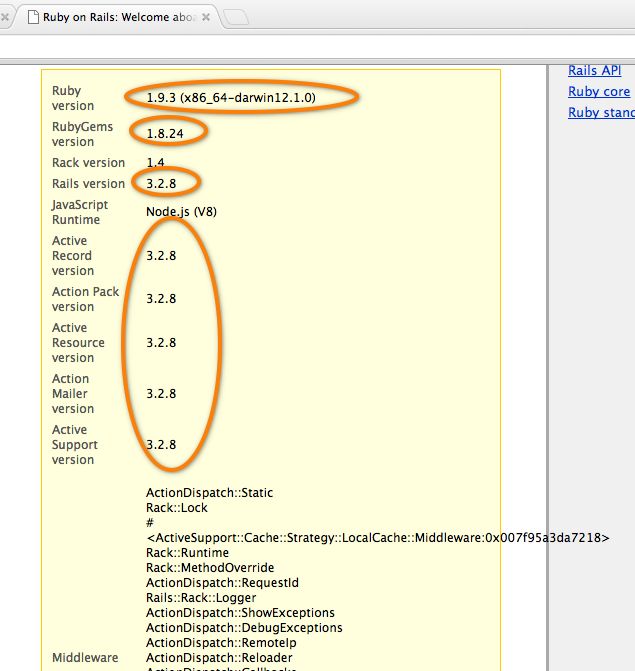635x671 pixels.
Task: Click the JavaScript Runtime label
Action: coord(80,212)
